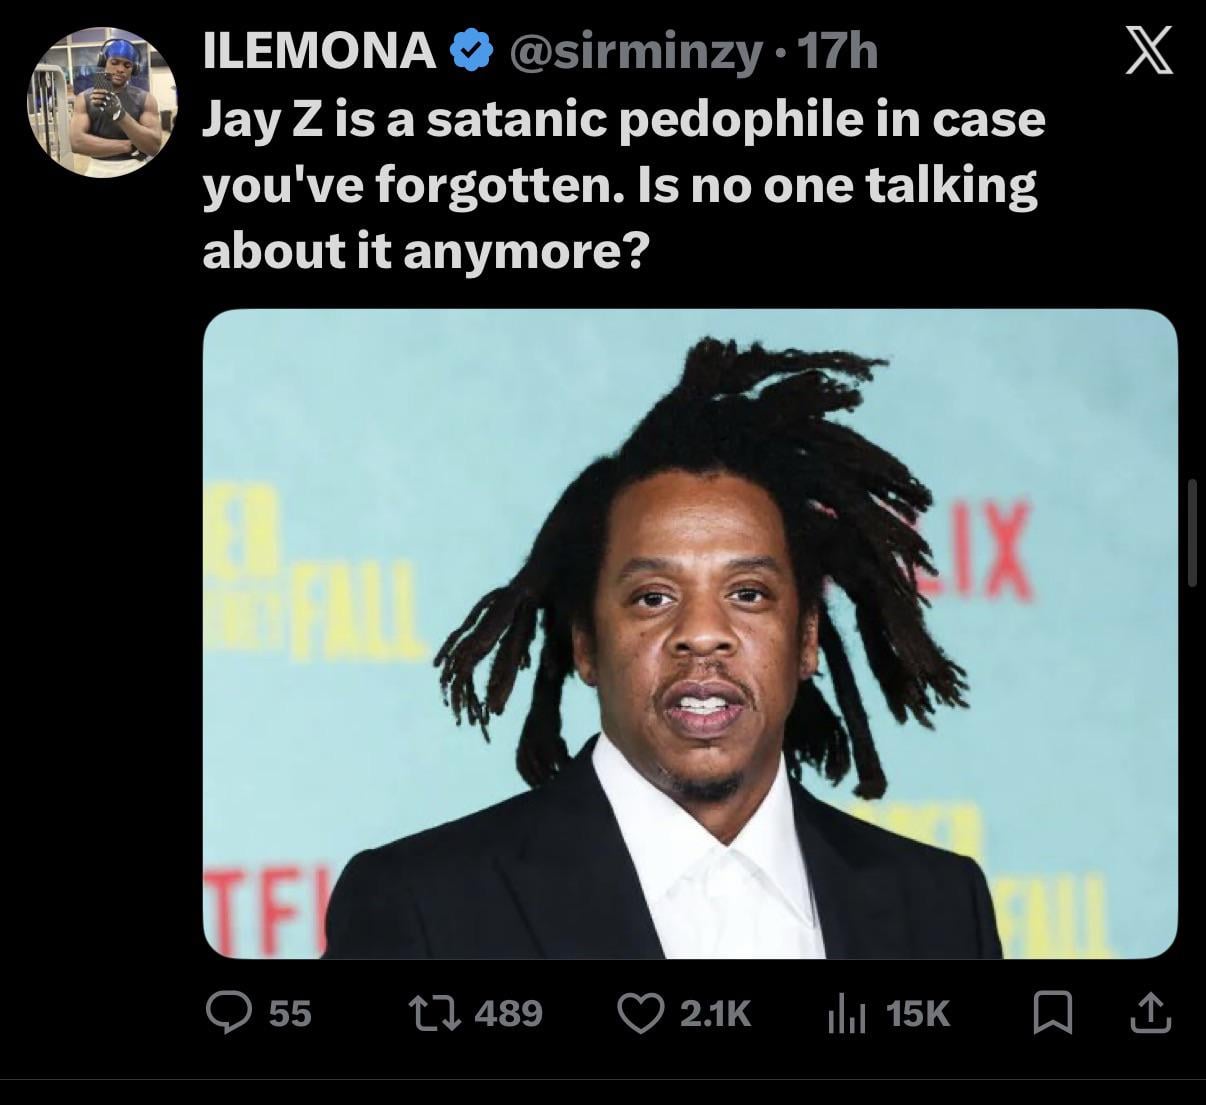Open the attached photo in full view
Screen dimensions: 1206x1105
pos(690,634)
